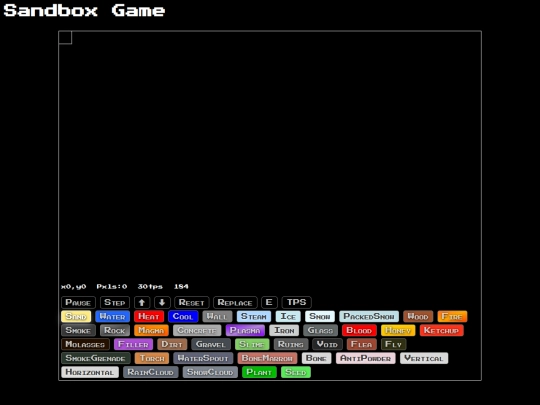Pick the Plasma element
Image resolution: width=540 pixels, height=405 pixels.
coord(245,330)
